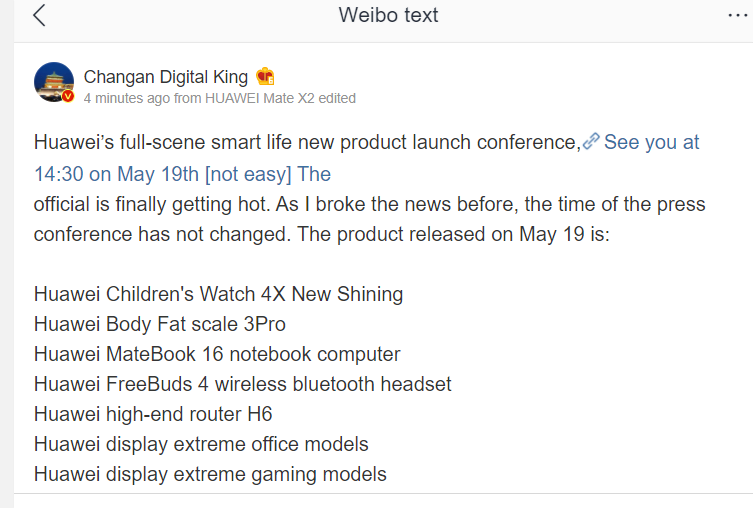Click the Huawei Body Fat scale 3Pro line
Screen dimensions: 753x508
pyautogui.click(x=159, y=324)
